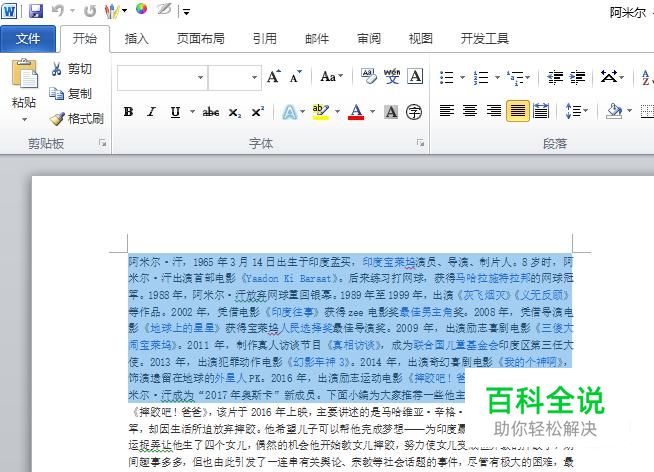This screenshot has height=472, width=654.
Task: Expand font color palette
Action: click(372, 112)
